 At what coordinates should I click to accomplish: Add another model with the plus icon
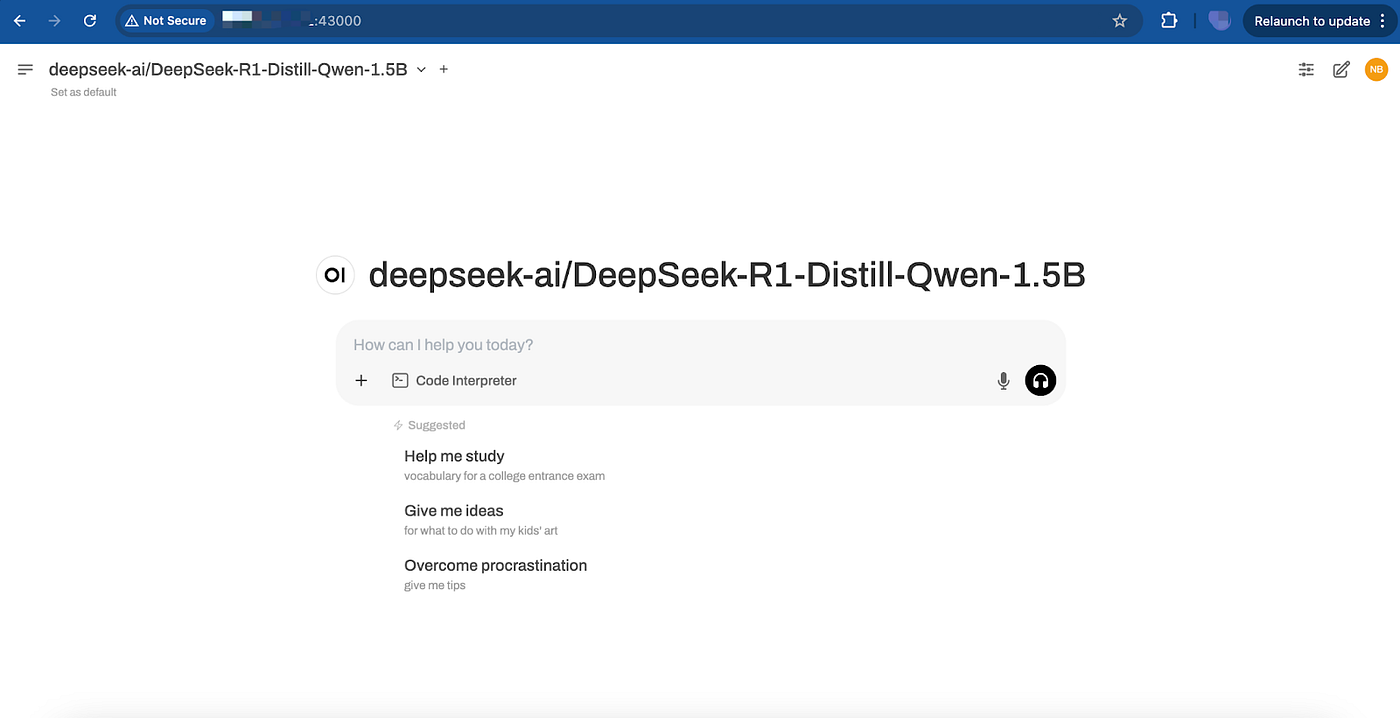click(x=444, y=69)
